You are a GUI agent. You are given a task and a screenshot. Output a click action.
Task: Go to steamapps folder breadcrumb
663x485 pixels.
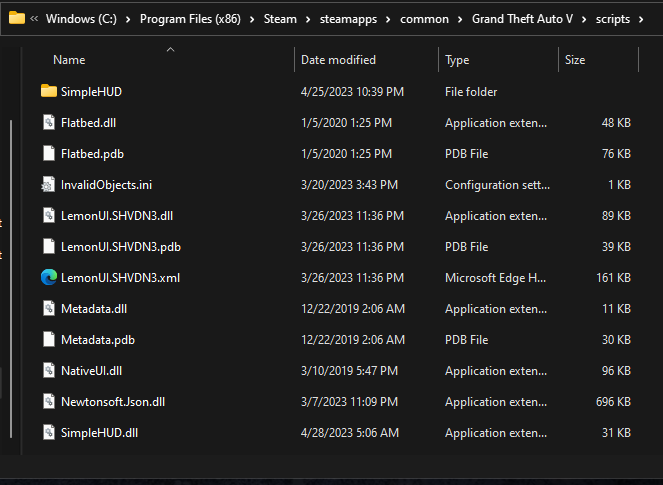(x=348, y=19)
